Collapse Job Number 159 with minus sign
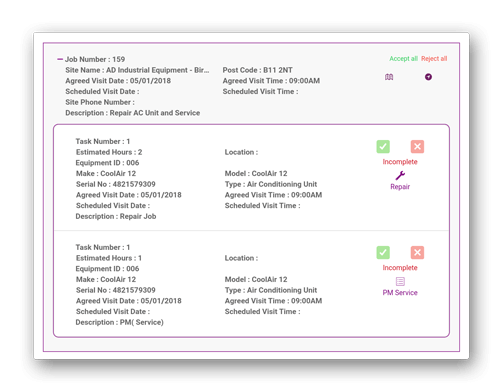The width and height of the screenshot is (500, 387). click(x=60, y=59)
